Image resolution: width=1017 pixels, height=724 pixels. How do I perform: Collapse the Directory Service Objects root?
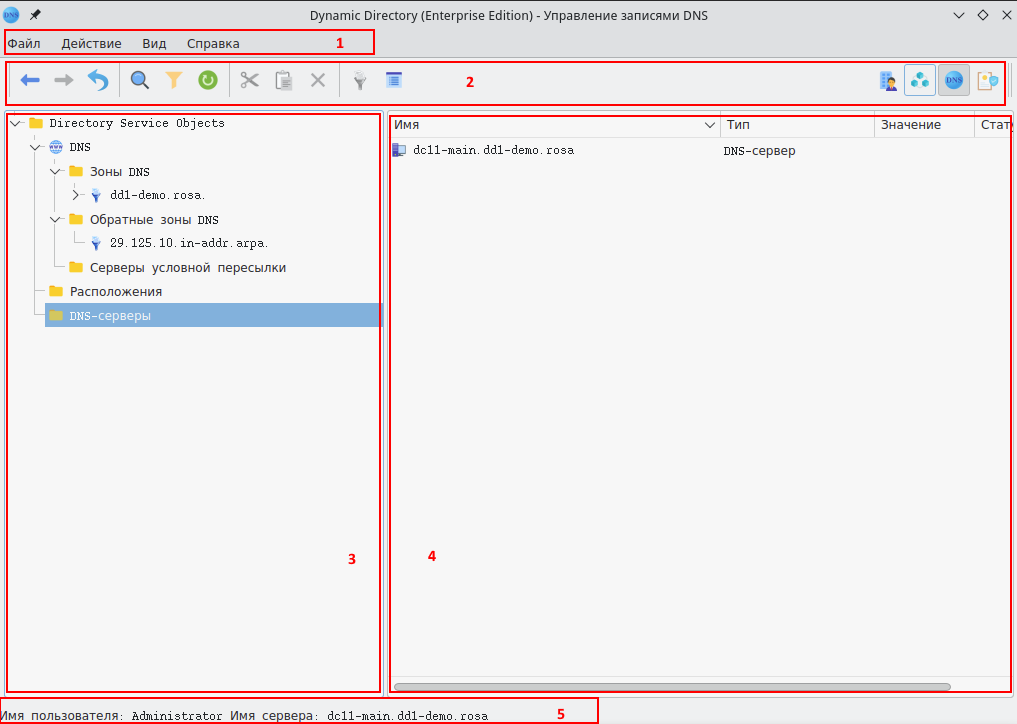(x=16, y=123)
